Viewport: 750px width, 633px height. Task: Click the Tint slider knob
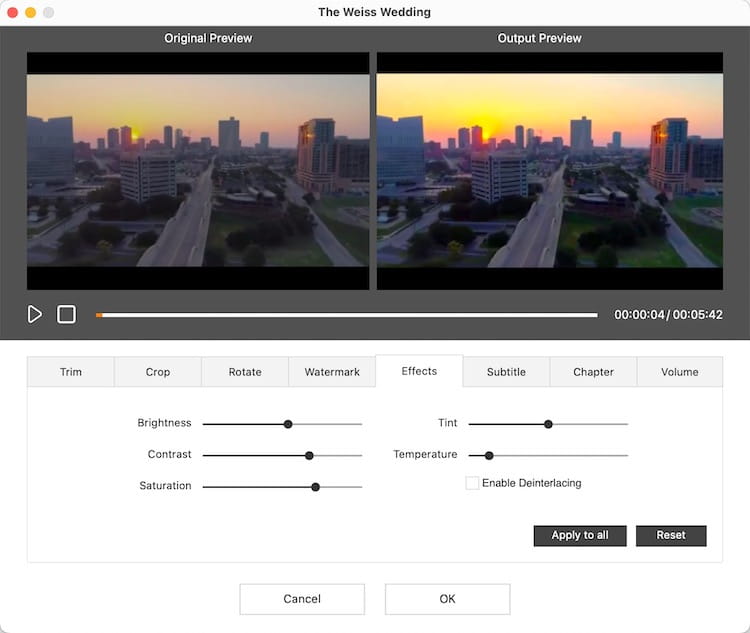point(549,424)
